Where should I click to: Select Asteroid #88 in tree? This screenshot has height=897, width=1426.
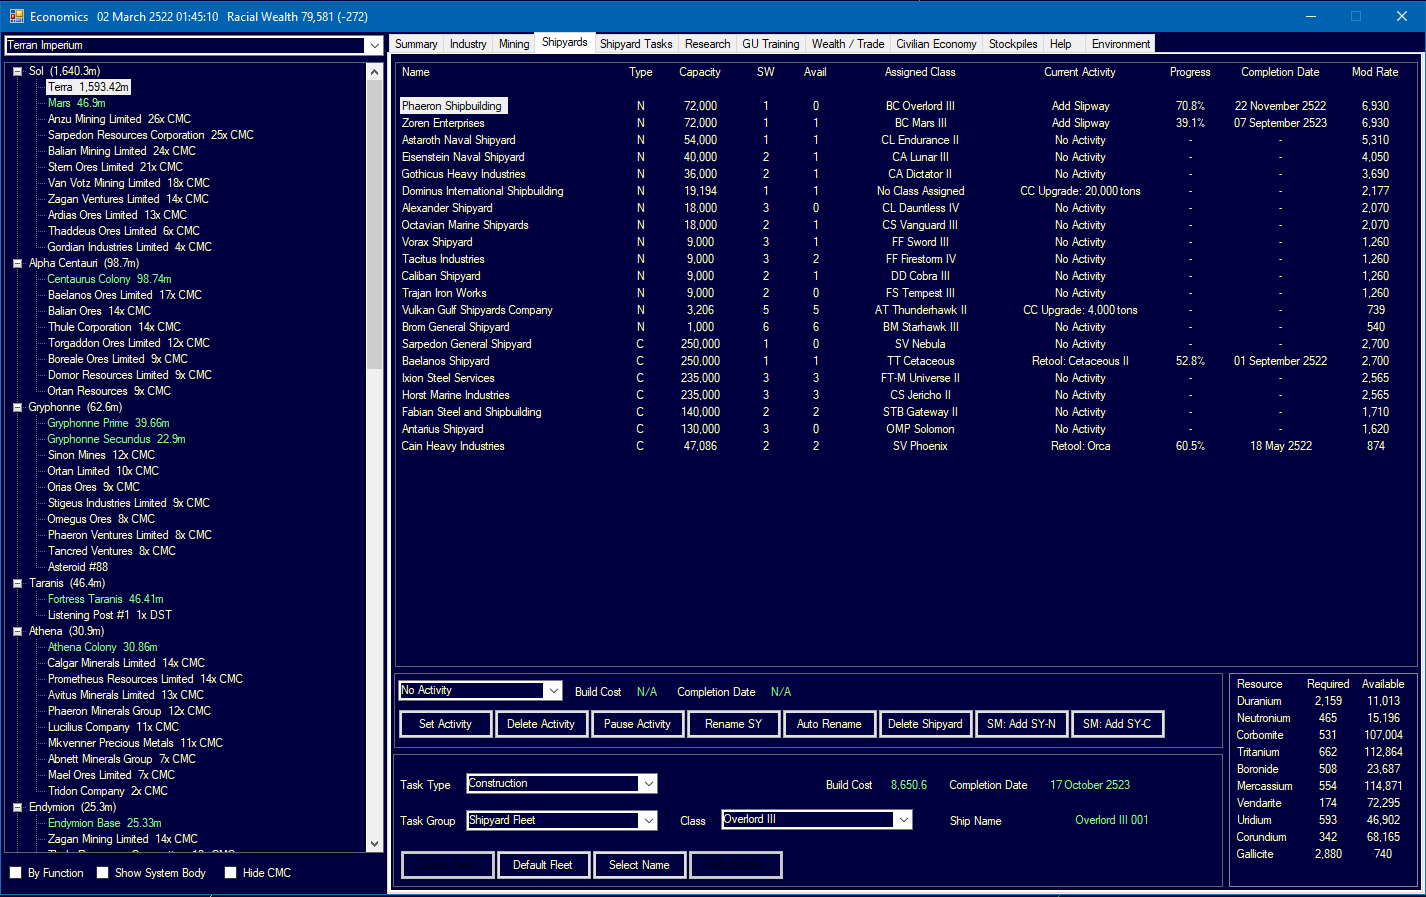click(77, 567)
